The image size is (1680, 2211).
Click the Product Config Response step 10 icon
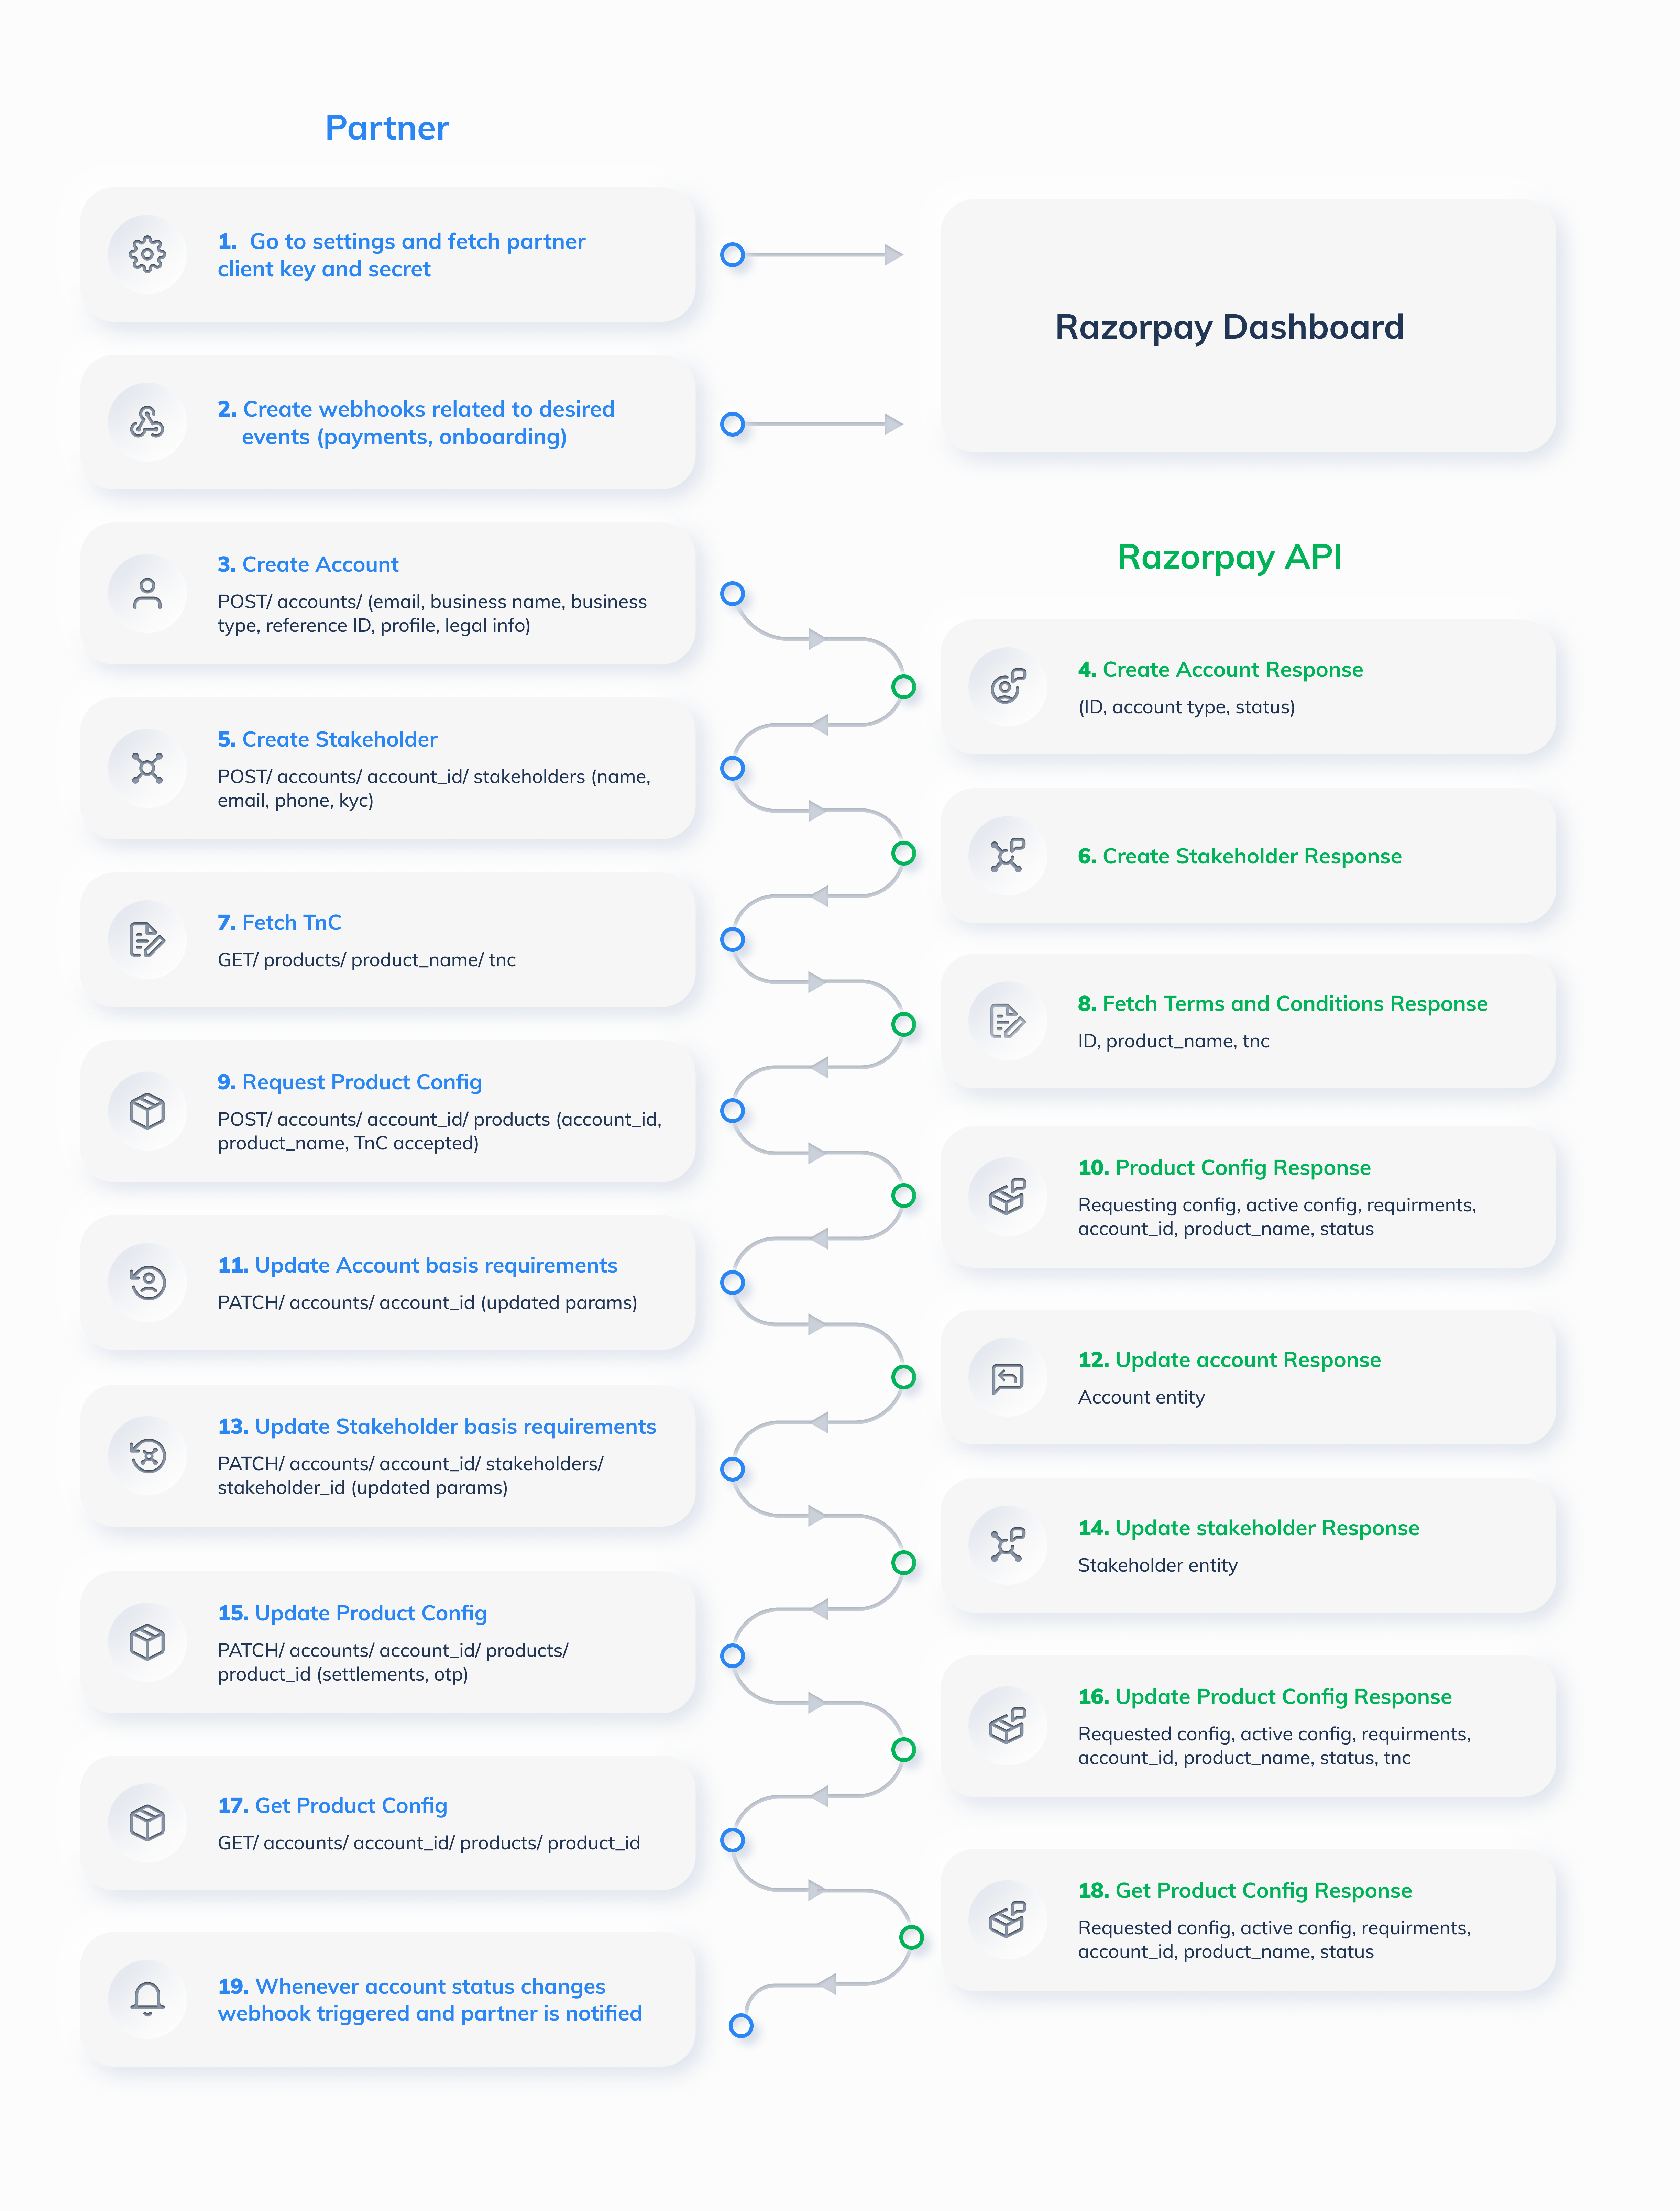1008,1196
